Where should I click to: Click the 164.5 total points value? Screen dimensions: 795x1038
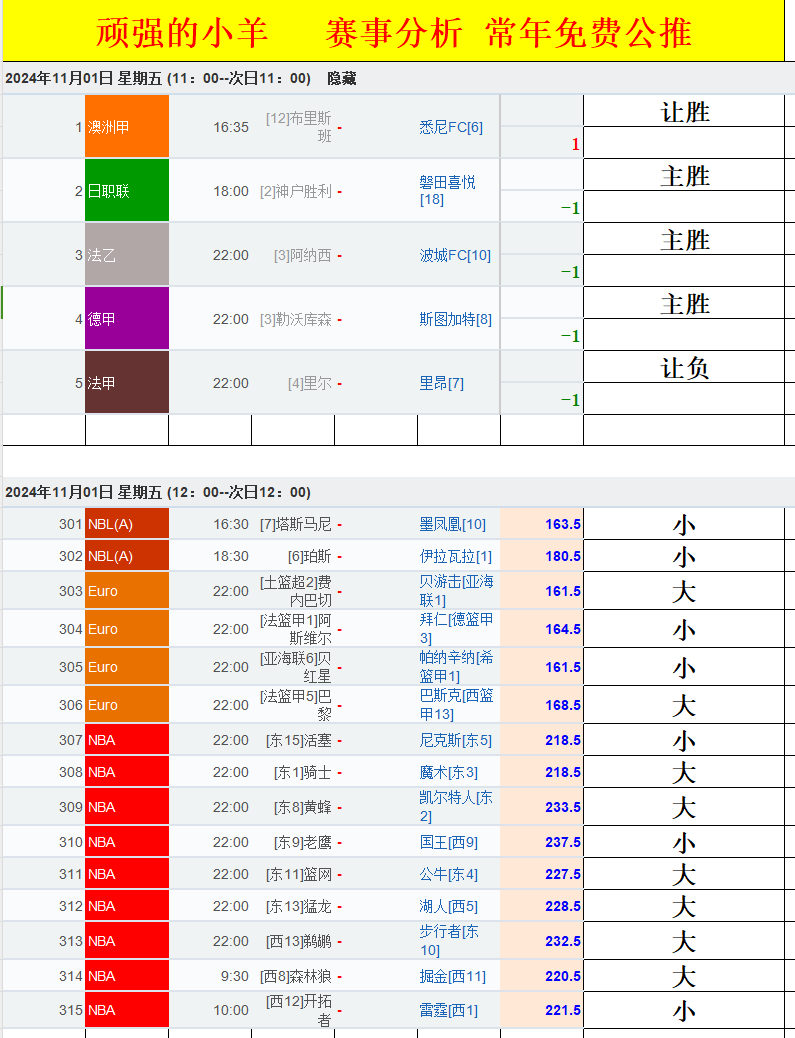pos(563,629)
